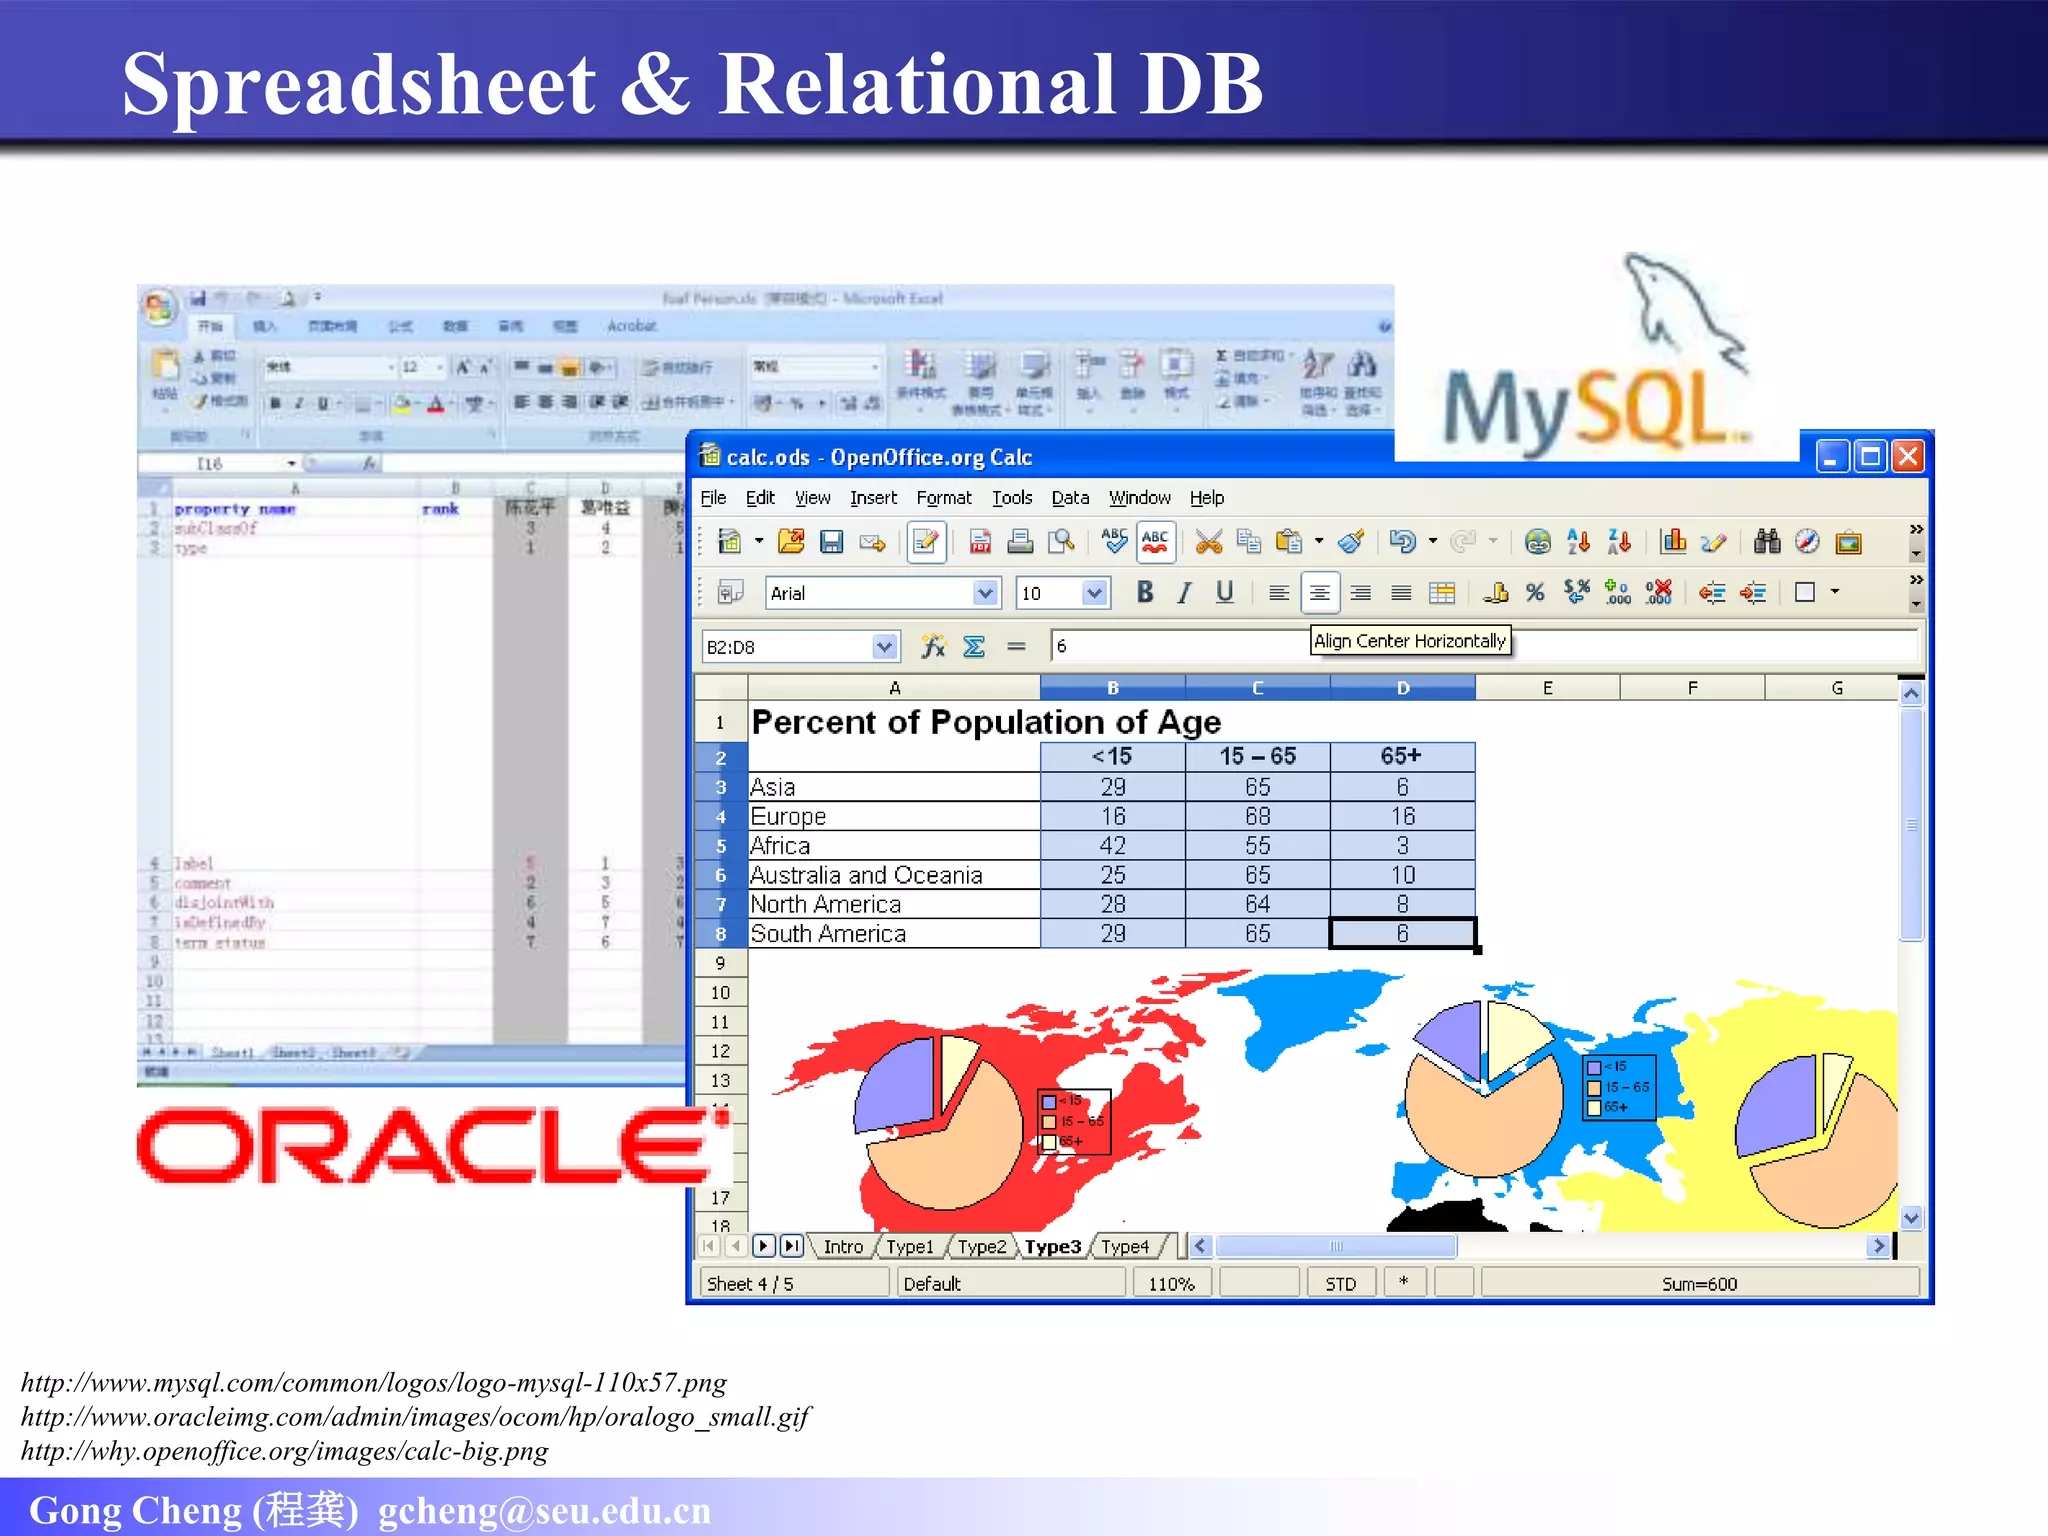Open the Insert menu

coord(873,498)
